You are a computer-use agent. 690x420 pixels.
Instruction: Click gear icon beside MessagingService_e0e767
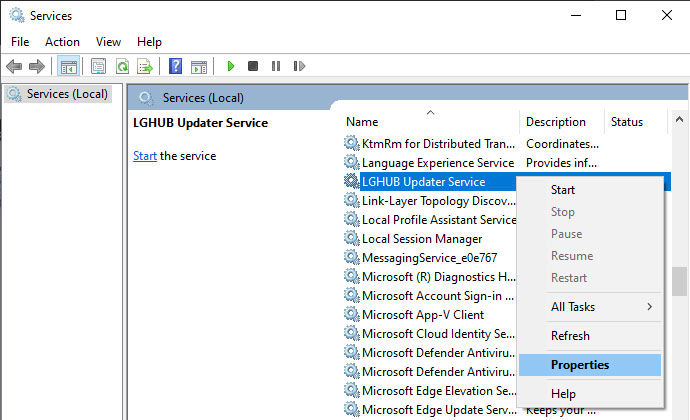click(x=352, y=257)
